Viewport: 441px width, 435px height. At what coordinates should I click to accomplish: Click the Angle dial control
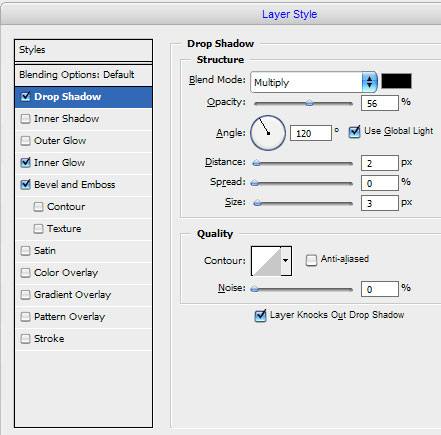[268, 133]
